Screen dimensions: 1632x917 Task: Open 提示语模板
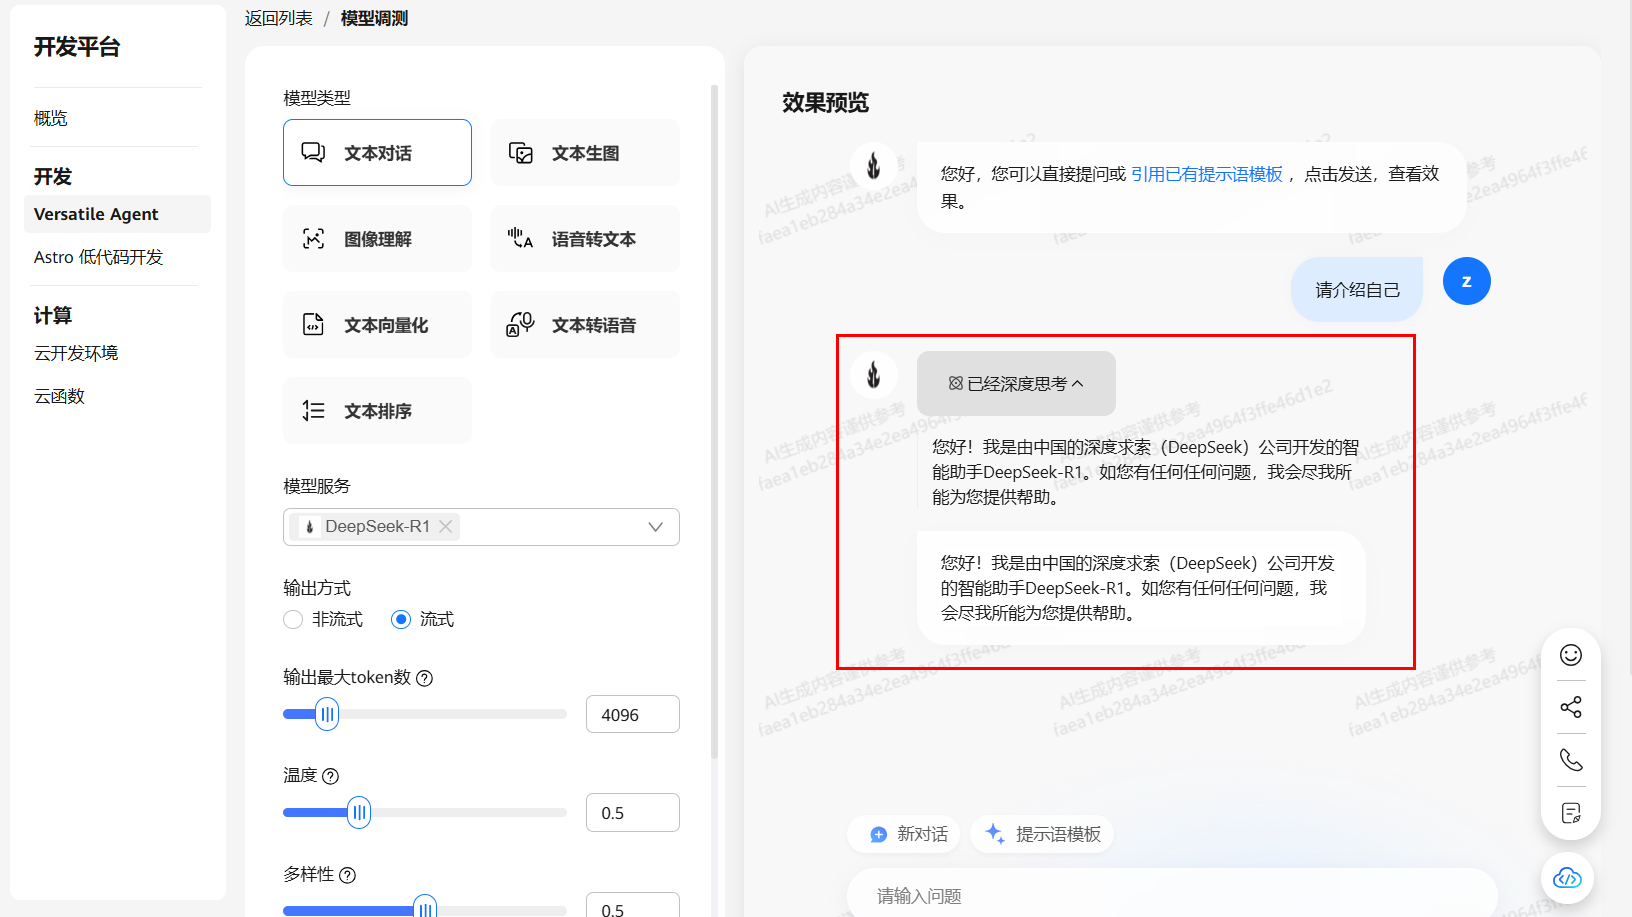pyautogui.click(x=1042, y=834)
